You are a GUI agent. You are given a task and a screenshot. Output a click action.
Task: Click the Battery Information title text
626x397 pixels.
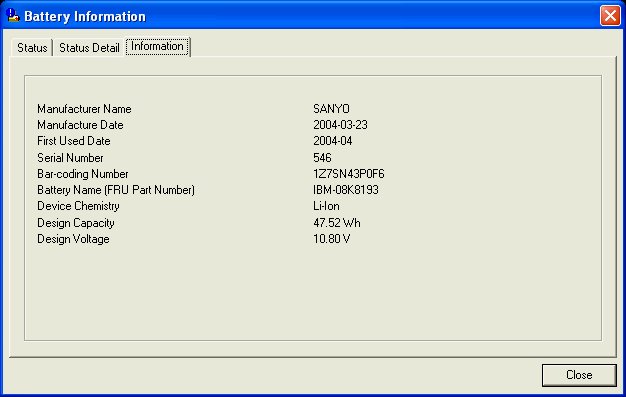[x=85, y=16]
